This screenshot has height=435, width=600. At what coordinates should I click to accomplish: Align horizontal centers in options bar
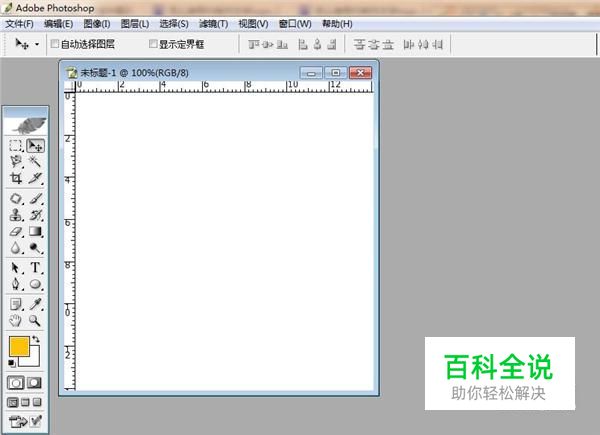point(317,45)
